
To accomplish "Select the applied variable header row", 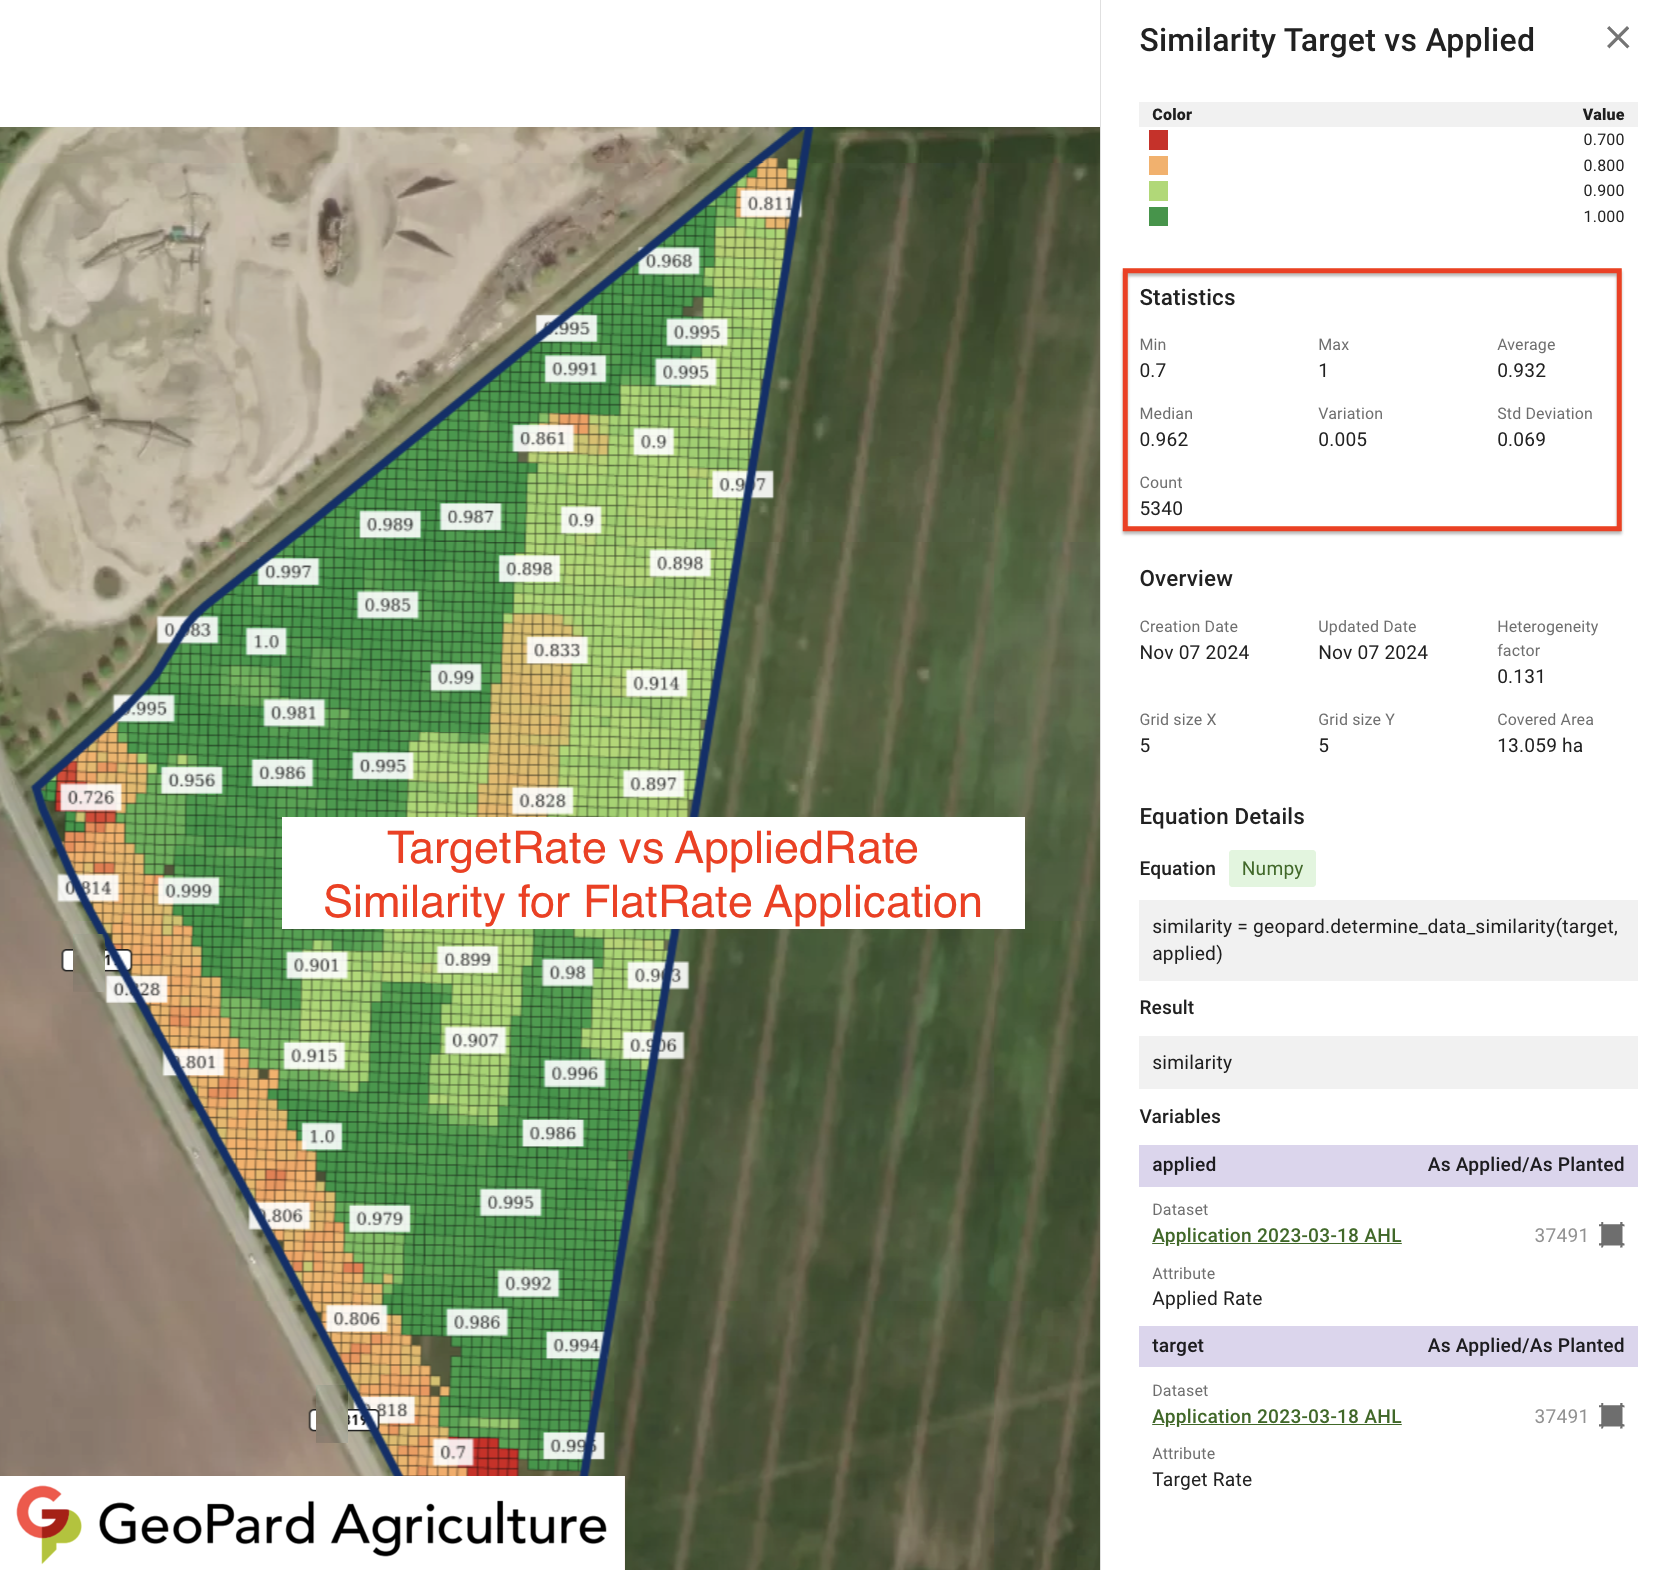I will pyautogui.click(x=1387, y=1165).
